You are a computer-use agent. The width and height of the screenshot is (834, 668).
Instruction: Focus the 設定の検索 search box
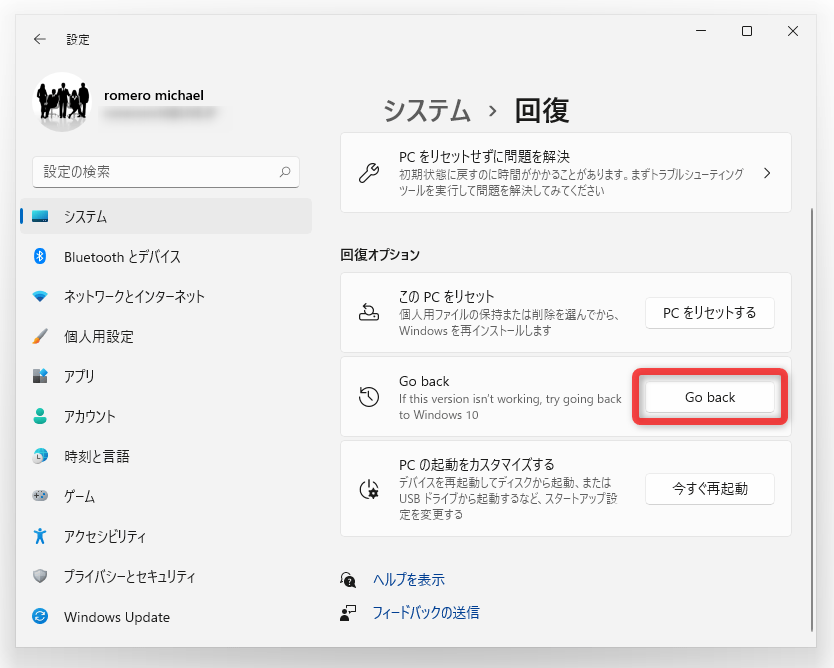click(166, 172)
